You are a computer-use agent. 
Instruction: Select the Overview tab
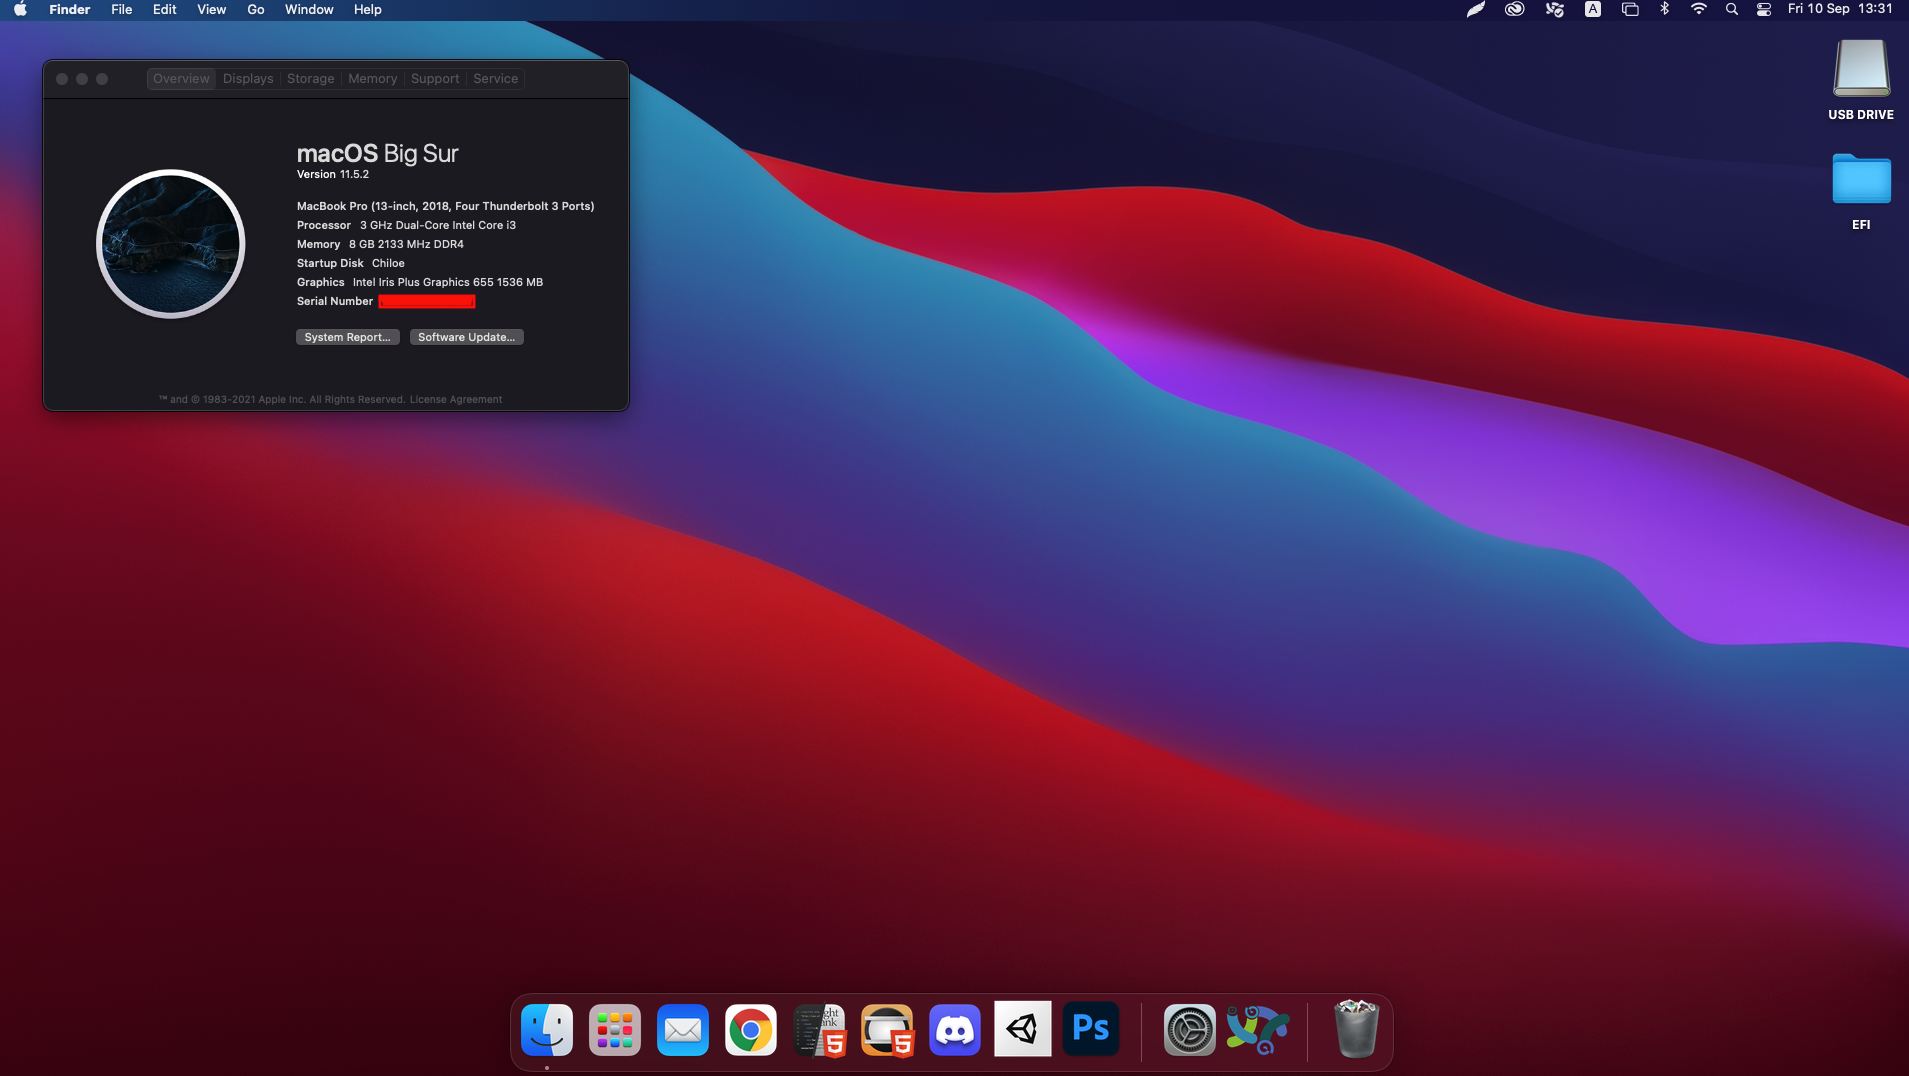(181, 79)
